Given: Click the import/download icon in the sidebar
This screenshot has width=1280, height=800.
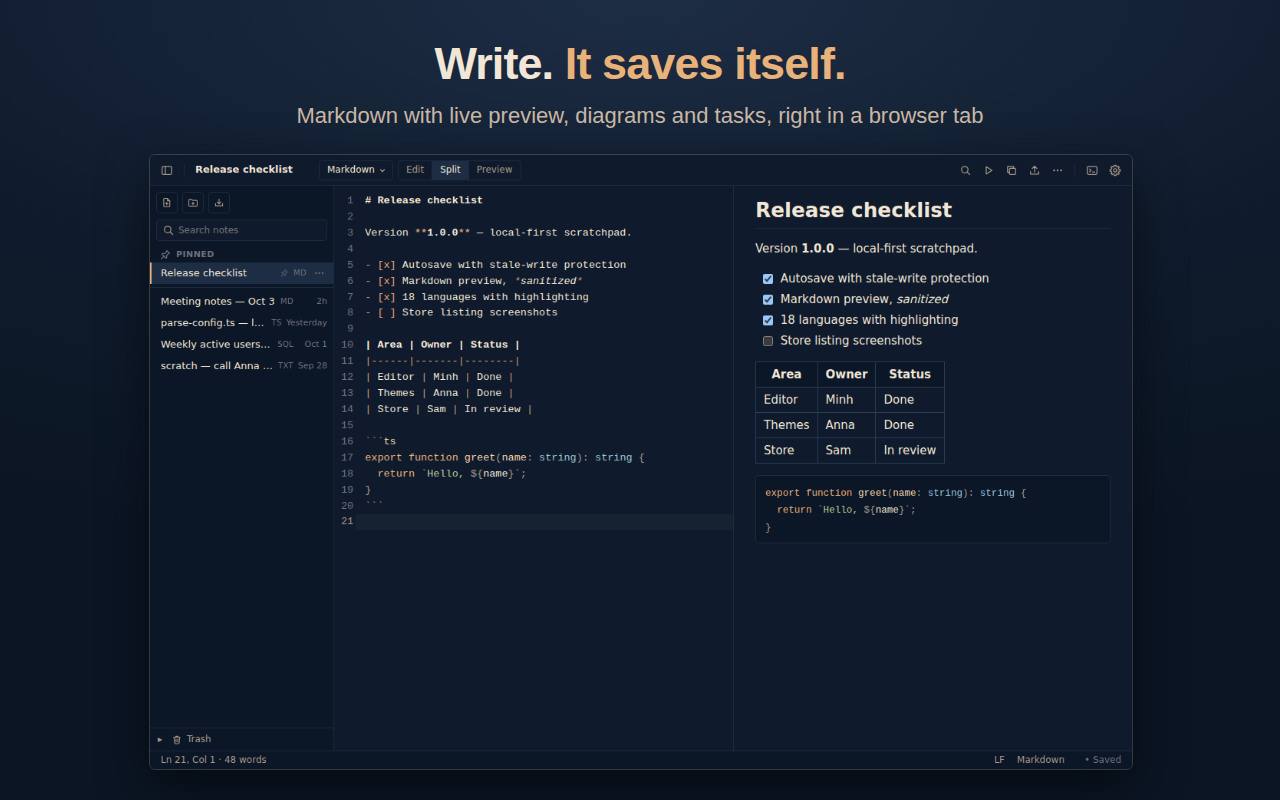Looking at the screenshot, I should pos(219,203).
